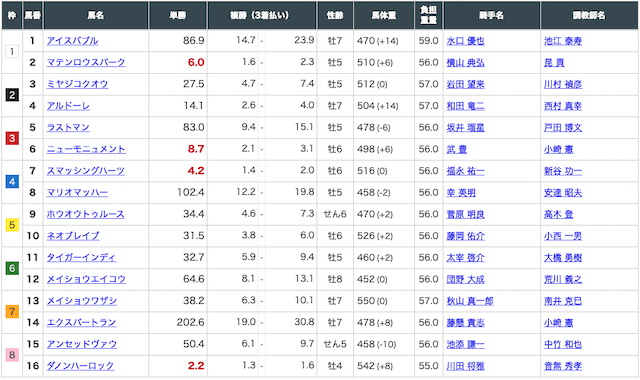Open trainer 小崎 憲 in ニューモニュメント row

[558, 149]
